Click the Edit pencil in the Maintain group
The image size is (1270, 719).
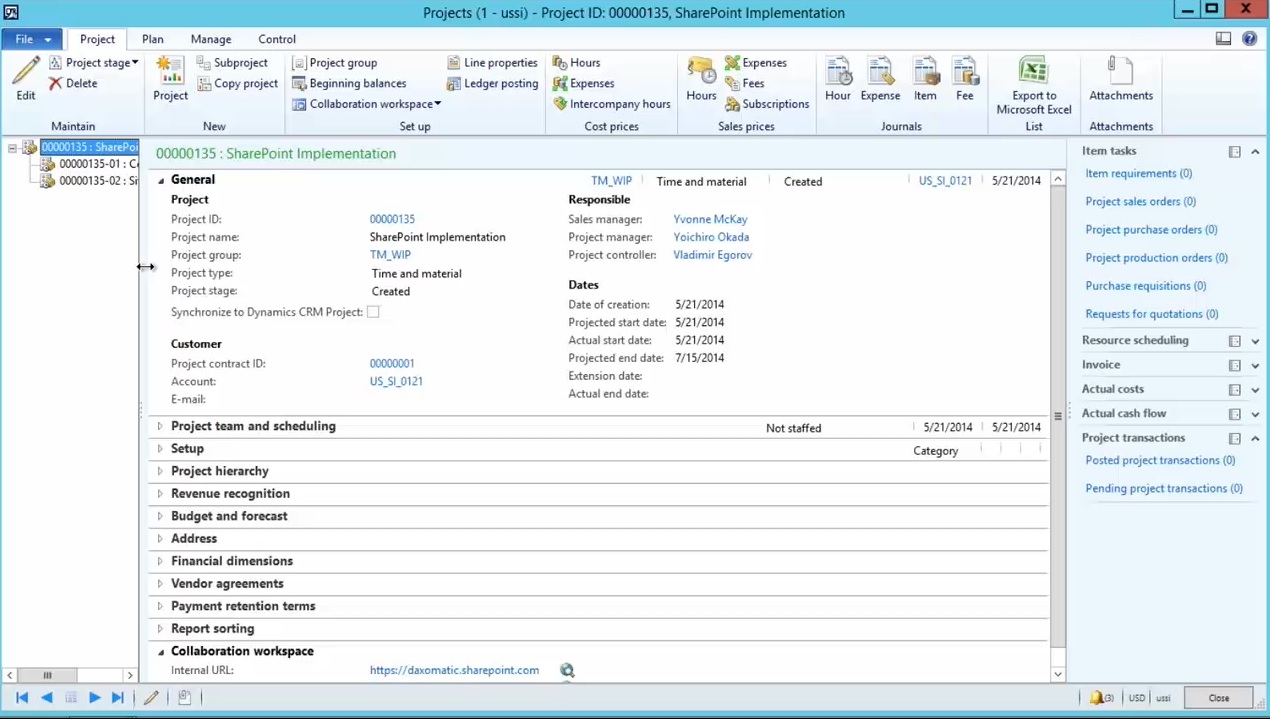tap(26, 78)
